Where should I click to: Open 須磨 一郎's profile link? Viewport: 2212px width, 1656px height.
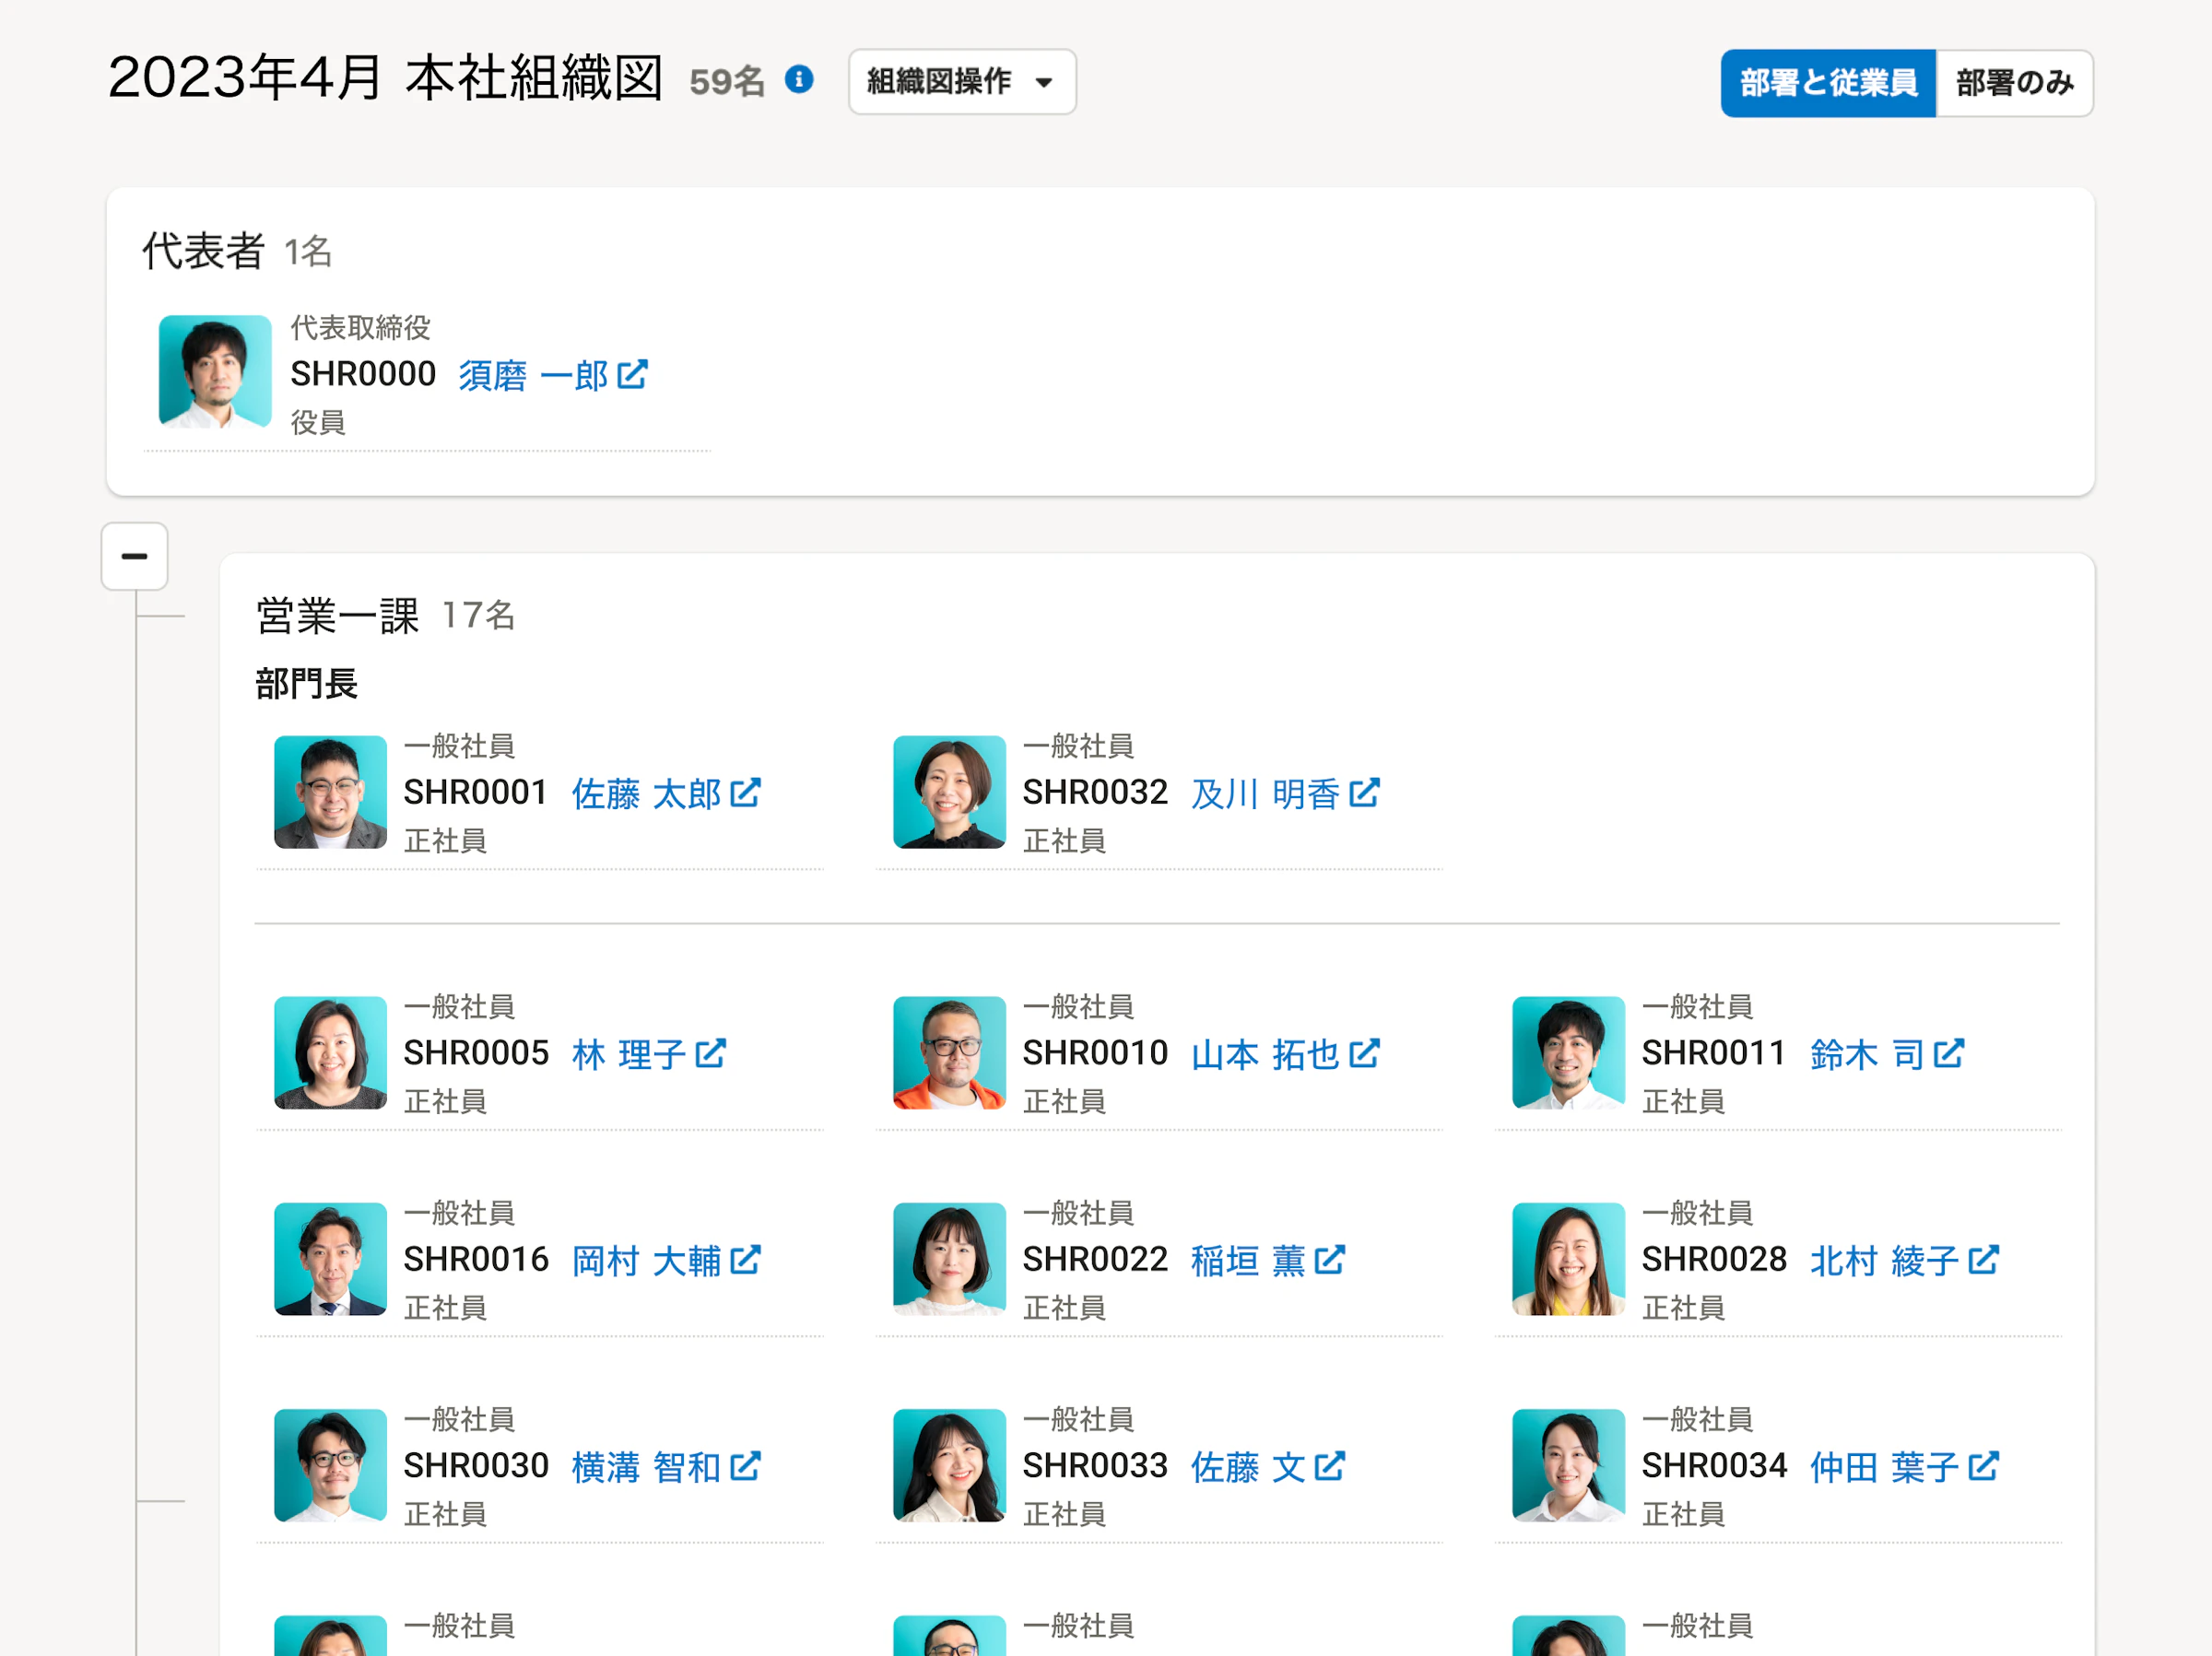coord(533,375)
